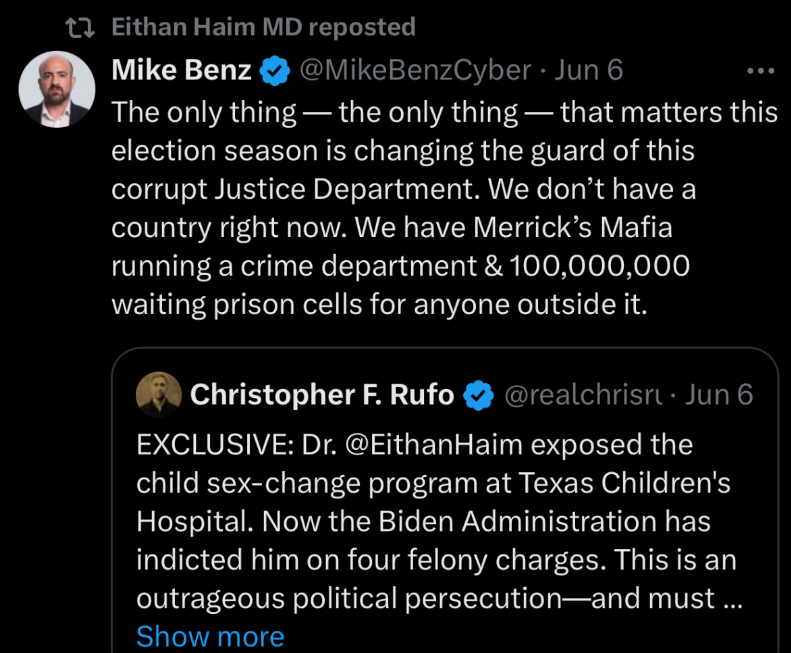Open the three-dot more options menu

point(760,71)
